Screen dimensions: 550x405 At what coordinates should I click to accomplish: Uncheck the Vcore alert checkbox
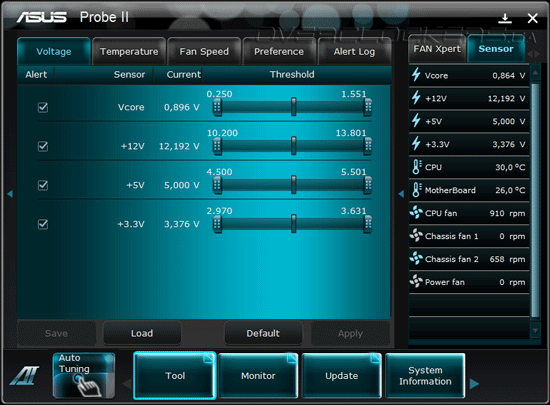coord(43,107)
